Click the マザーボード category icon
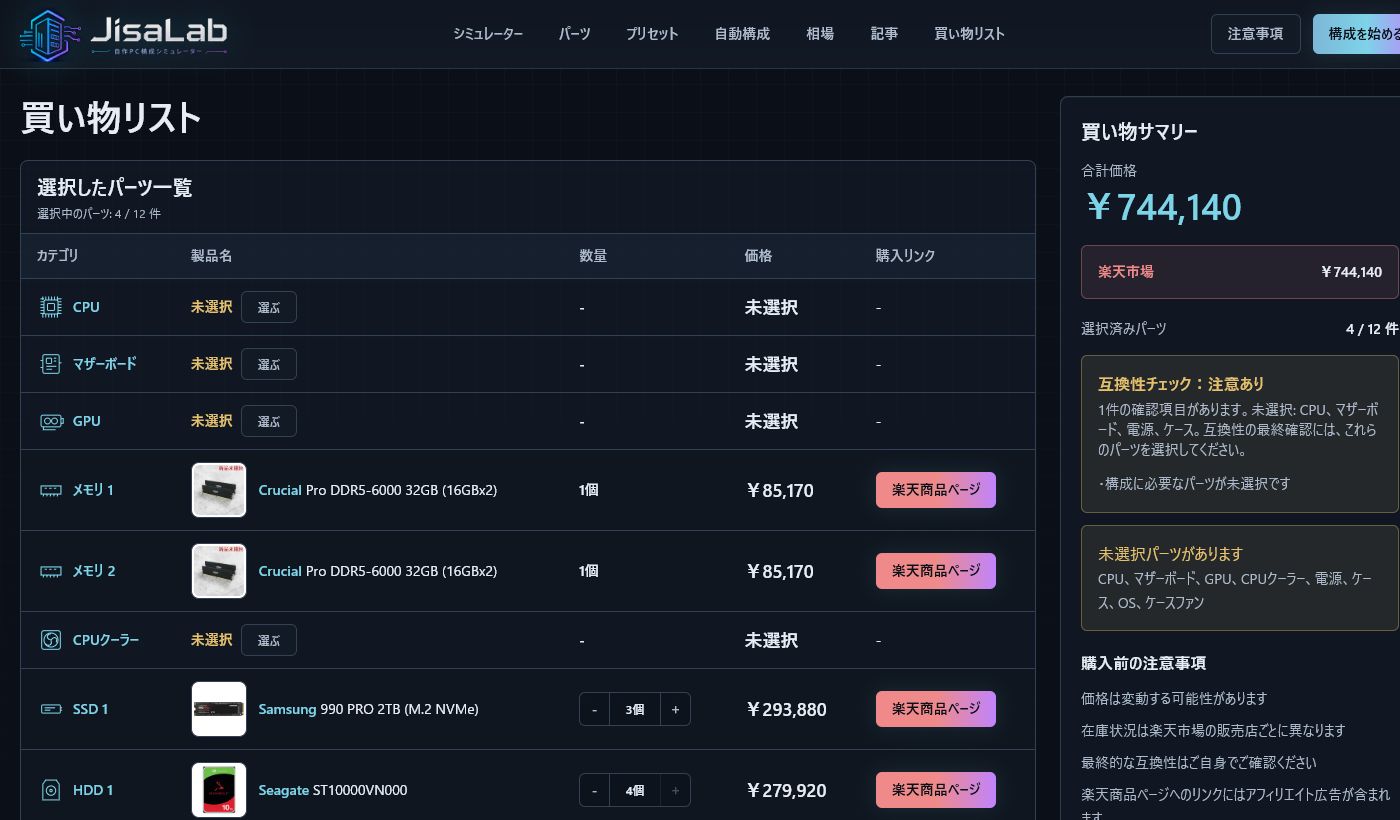This screenshot has width=1400, height=820. (50, 364)
